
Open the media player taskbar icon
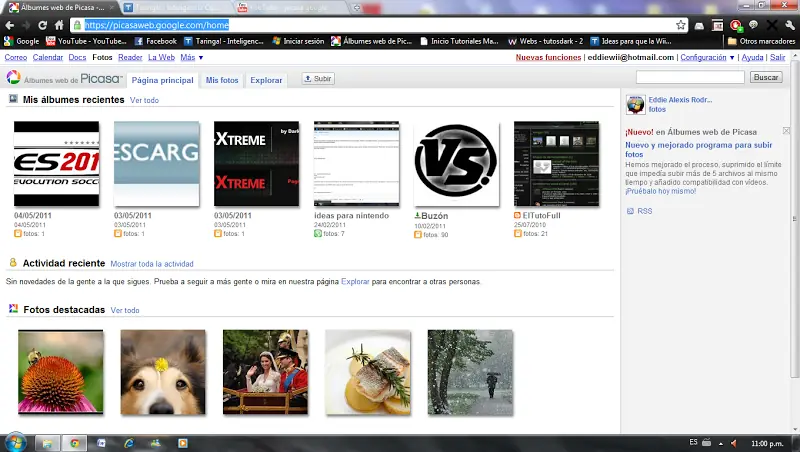182,443
